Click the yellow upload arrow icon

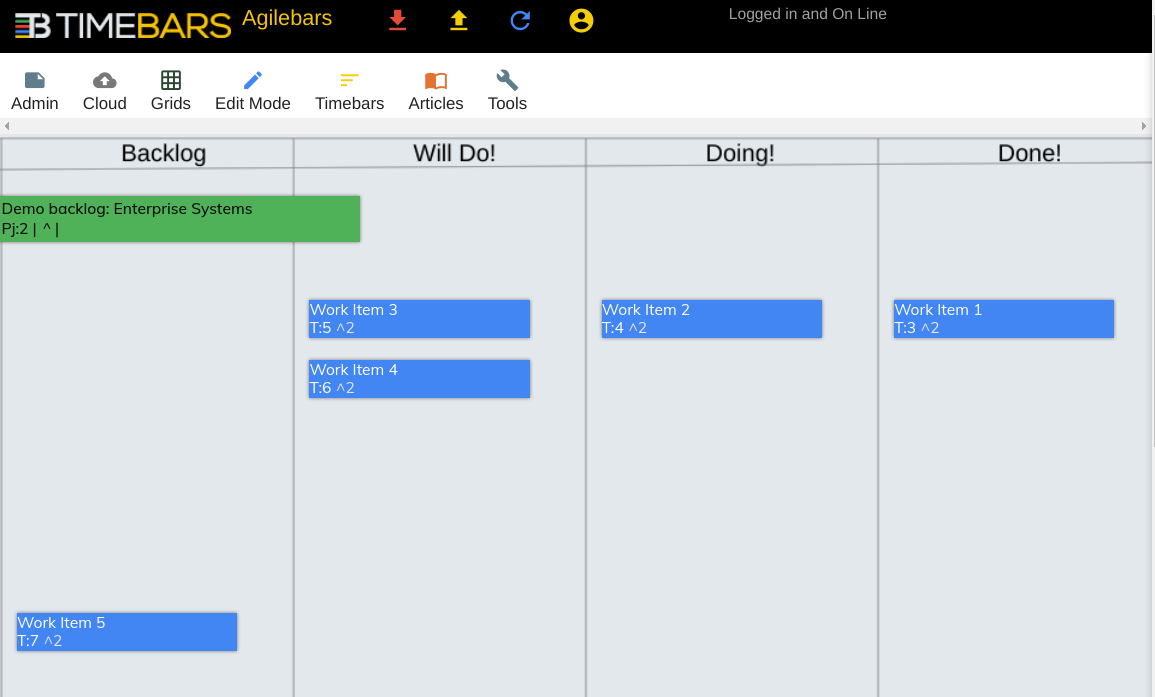[459, 20]
